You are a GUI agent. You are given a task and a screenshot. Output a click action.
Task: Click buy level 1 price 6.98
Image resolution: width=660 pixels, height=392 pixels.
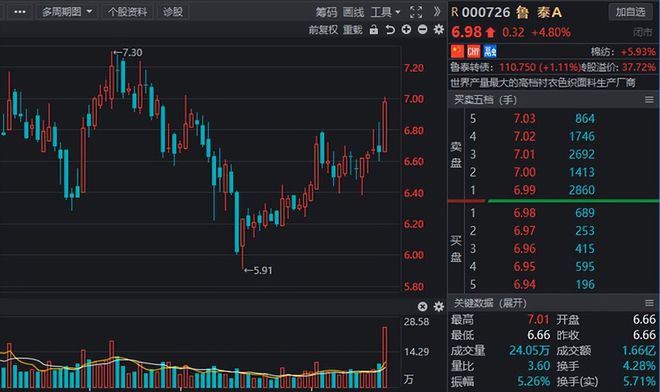point(524,213)
